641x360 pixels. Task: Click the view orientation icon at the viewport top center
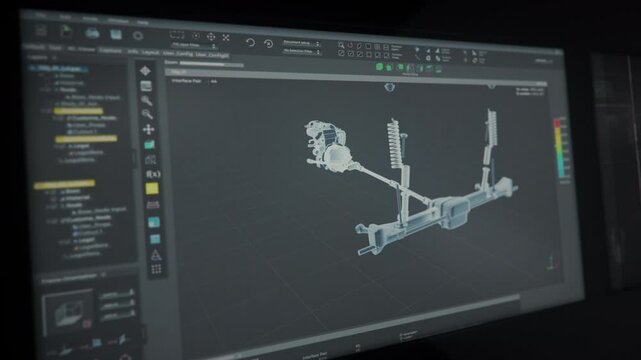click(x=390, y=87)
